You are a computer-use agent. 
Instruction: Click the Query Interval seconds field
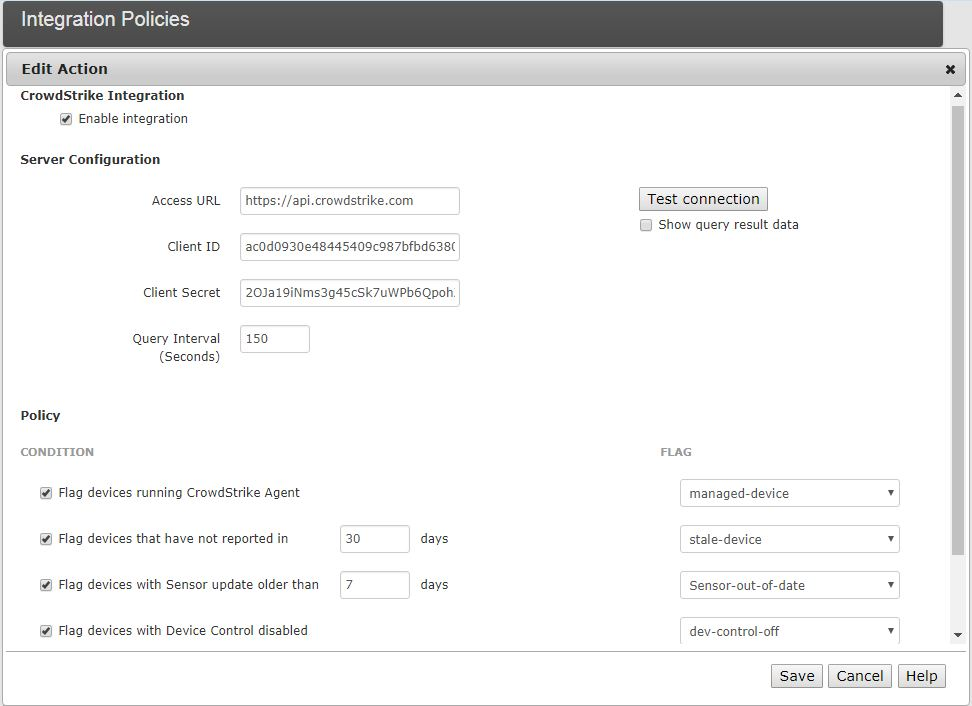point(275,339)
